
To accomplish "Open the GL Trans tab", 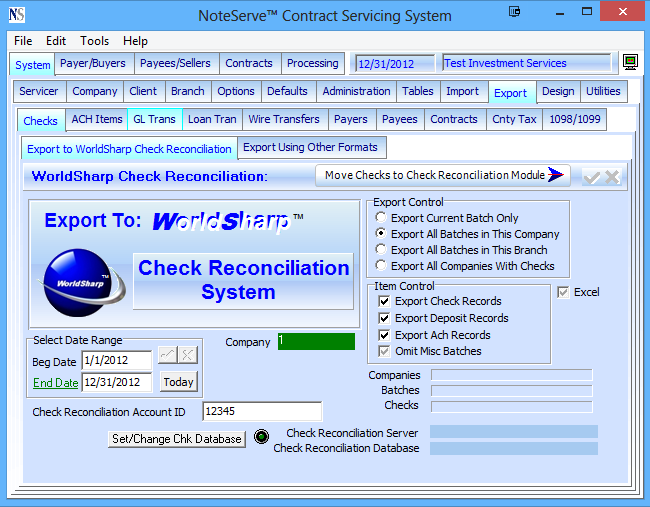I will 154,120.
